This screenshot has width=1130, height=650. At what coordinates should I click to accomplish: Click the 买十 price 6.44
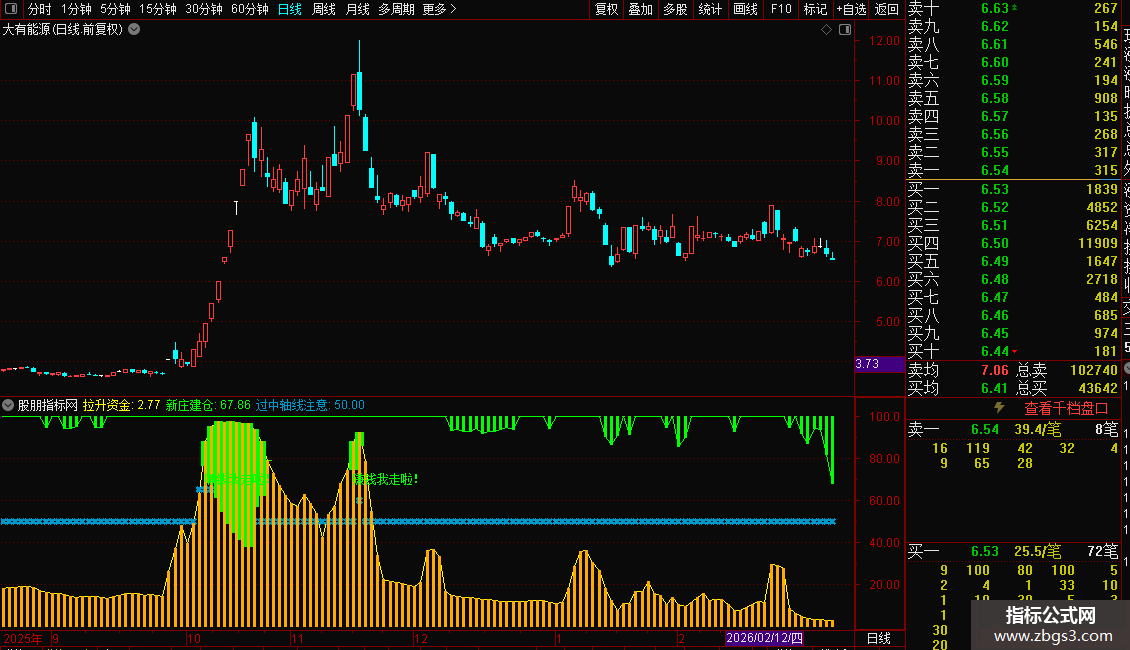coord(995,351)
